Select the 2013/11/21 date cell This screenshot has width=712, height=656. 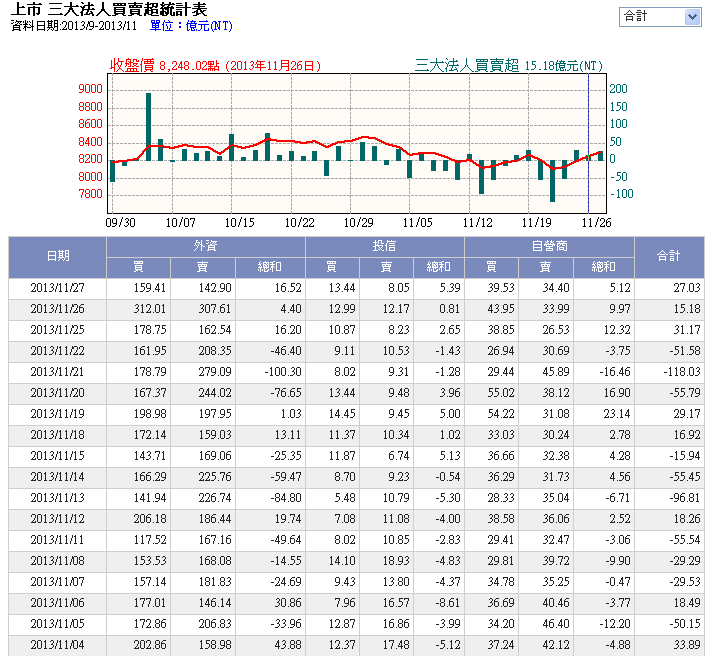click(x=58, y=372)
